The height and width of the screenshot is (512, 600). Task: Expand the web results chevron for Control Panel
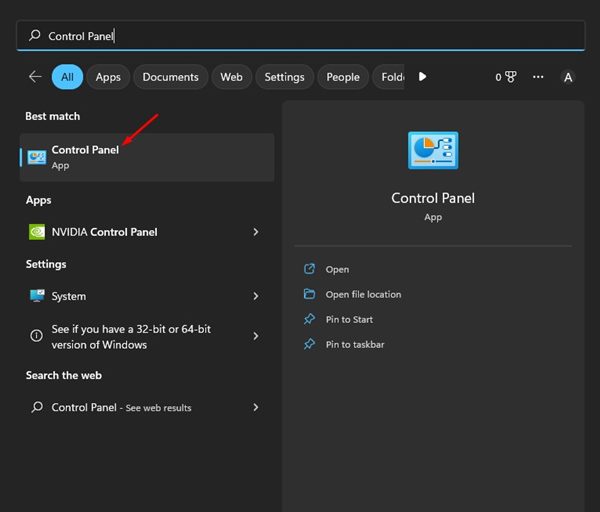[x=256, y=407]
